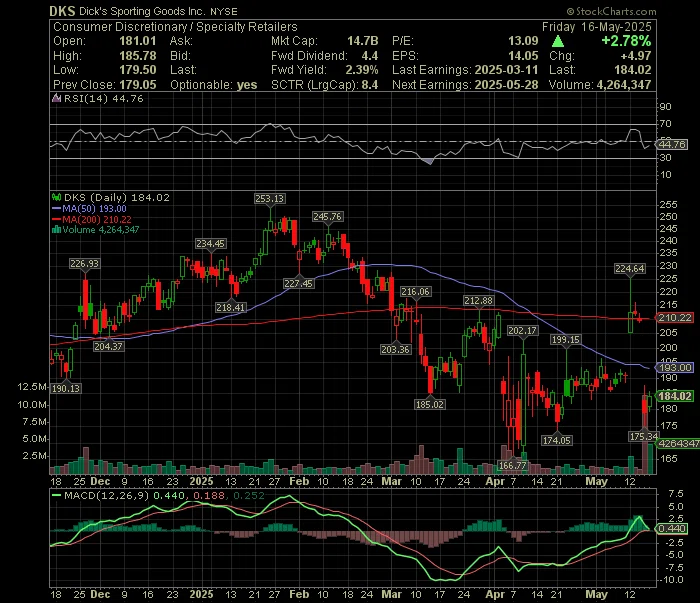
Task: Click the Fwd Yield 2.39% value
Action: (x=362, y=70)
